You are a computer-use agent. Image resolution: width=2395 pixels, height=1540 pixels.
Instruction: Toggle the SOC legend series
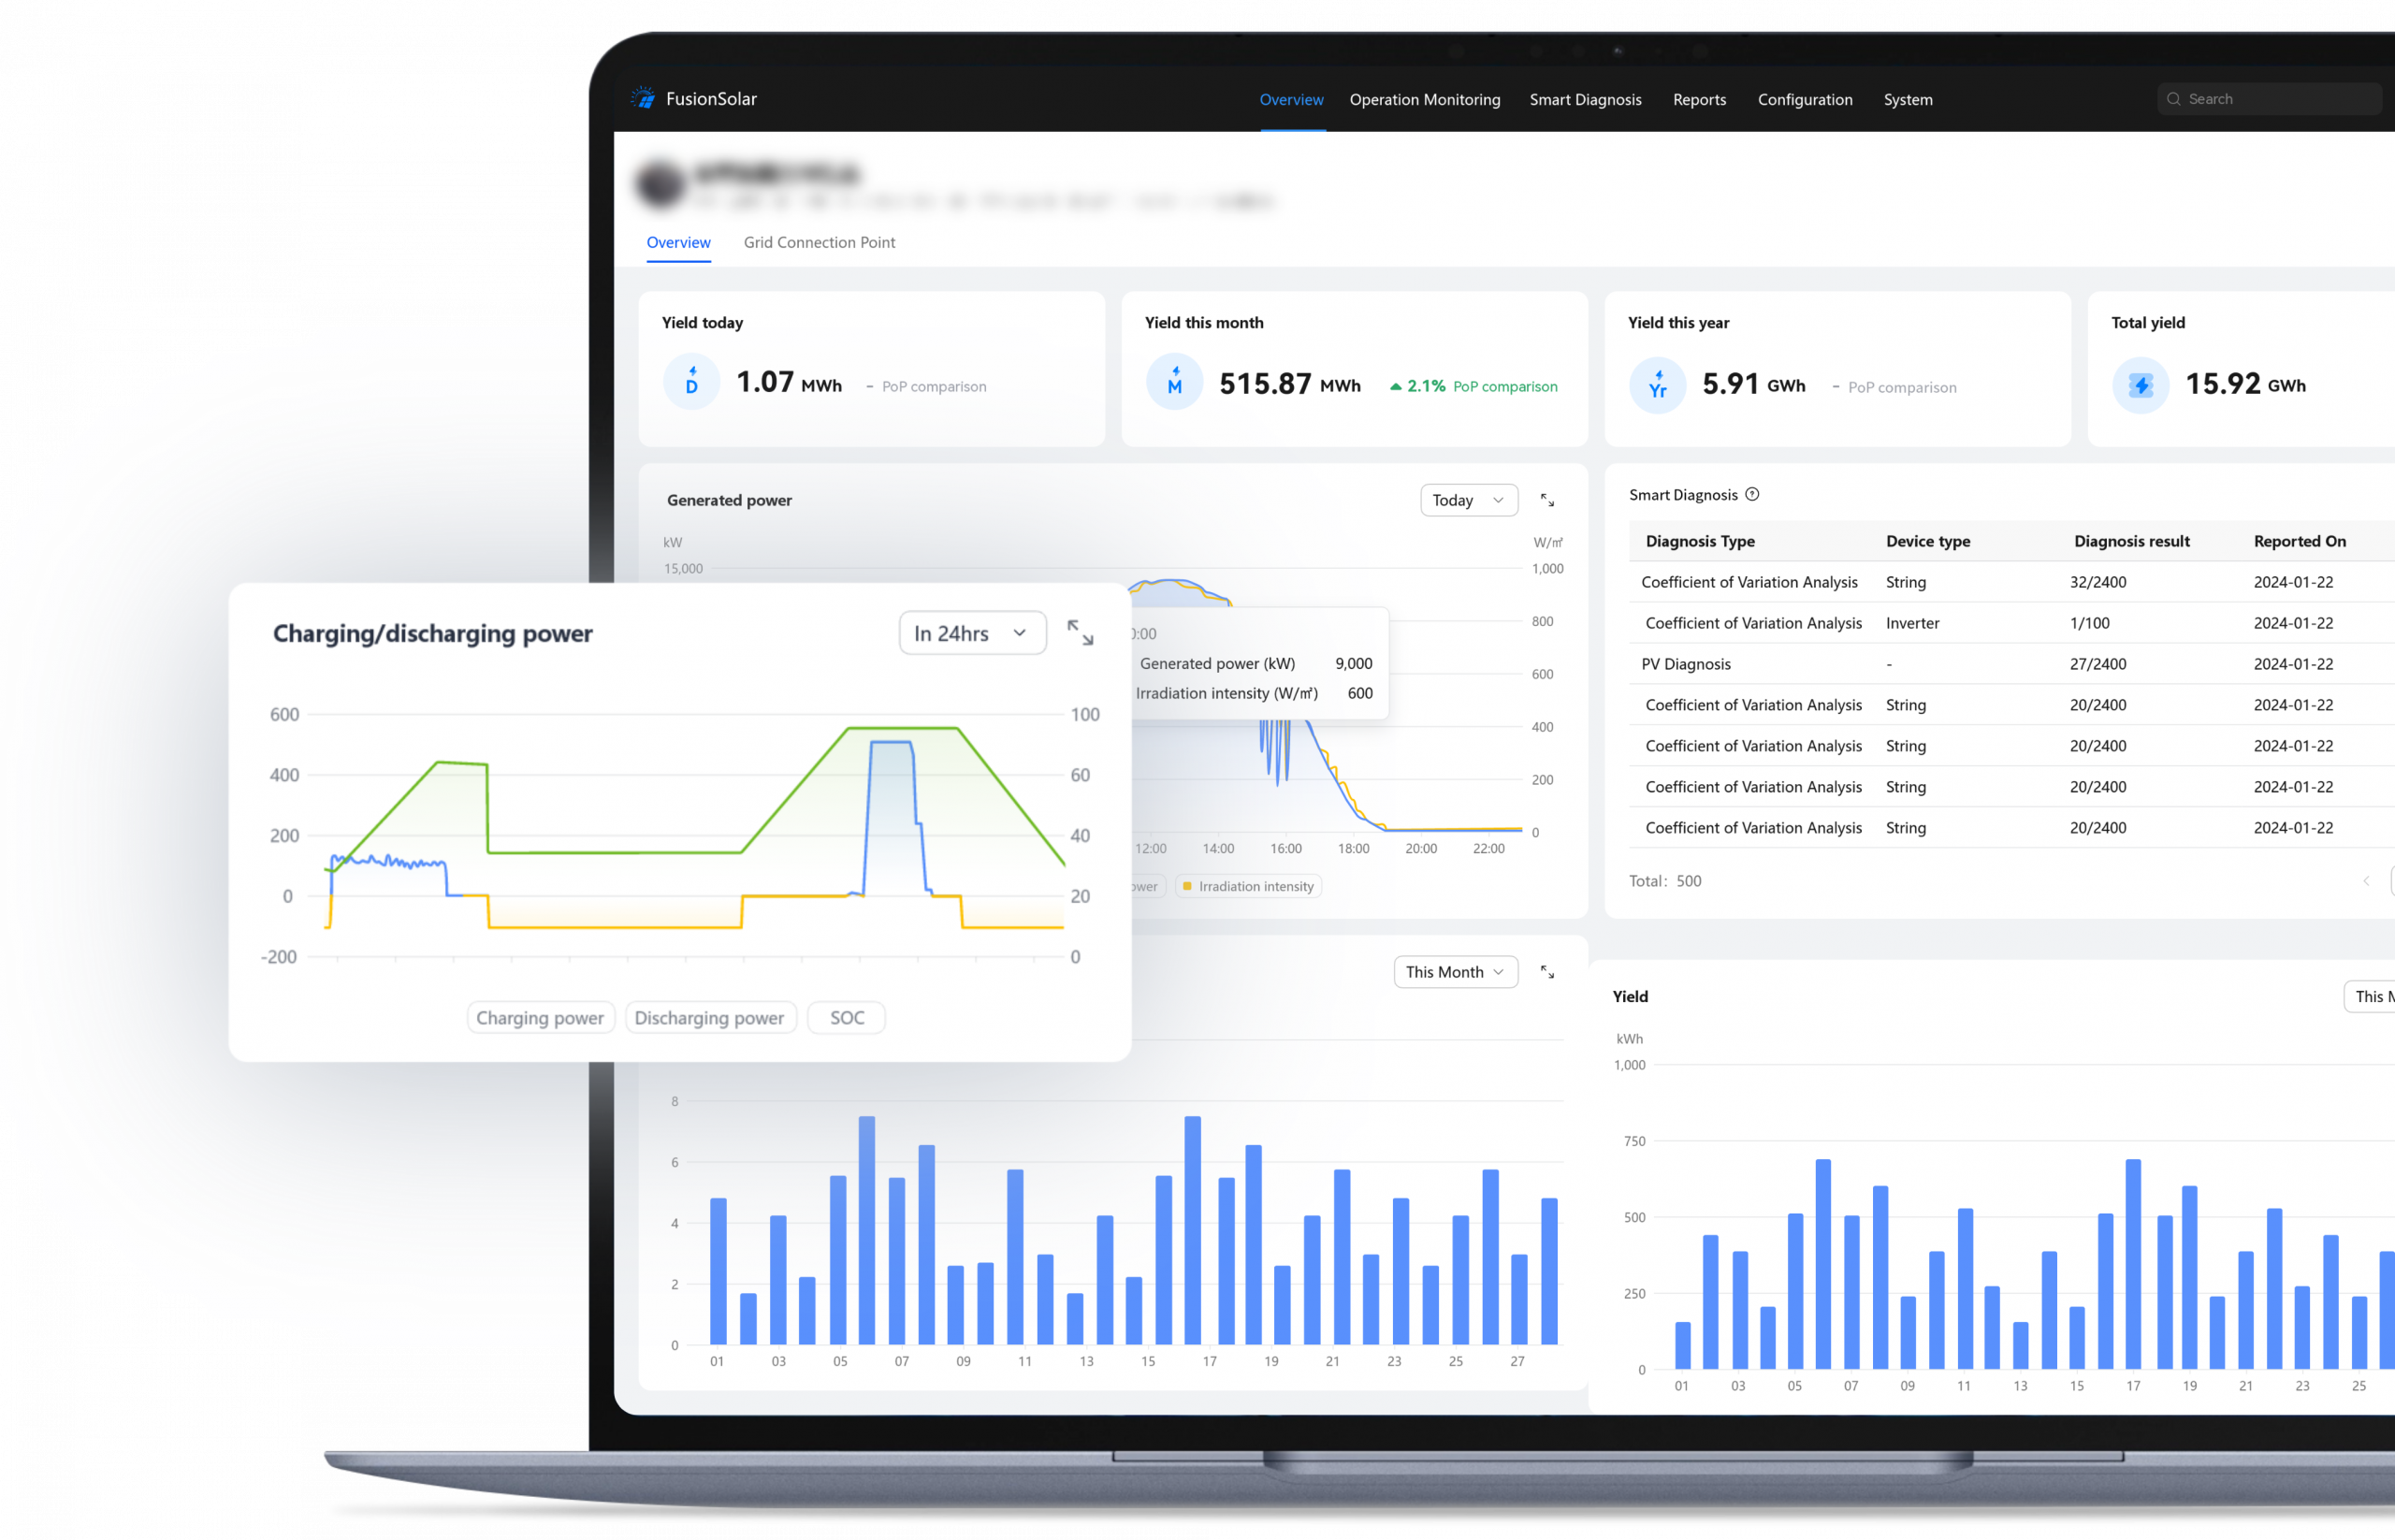pos(846,1018)
